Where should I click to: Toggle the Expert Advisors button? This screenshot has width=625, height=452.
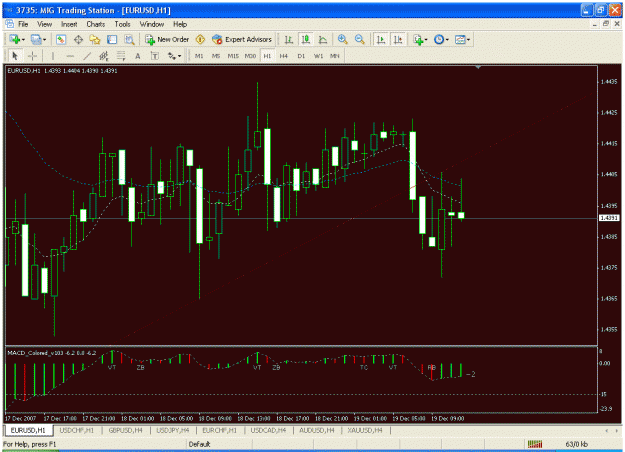tap(242, 39)
